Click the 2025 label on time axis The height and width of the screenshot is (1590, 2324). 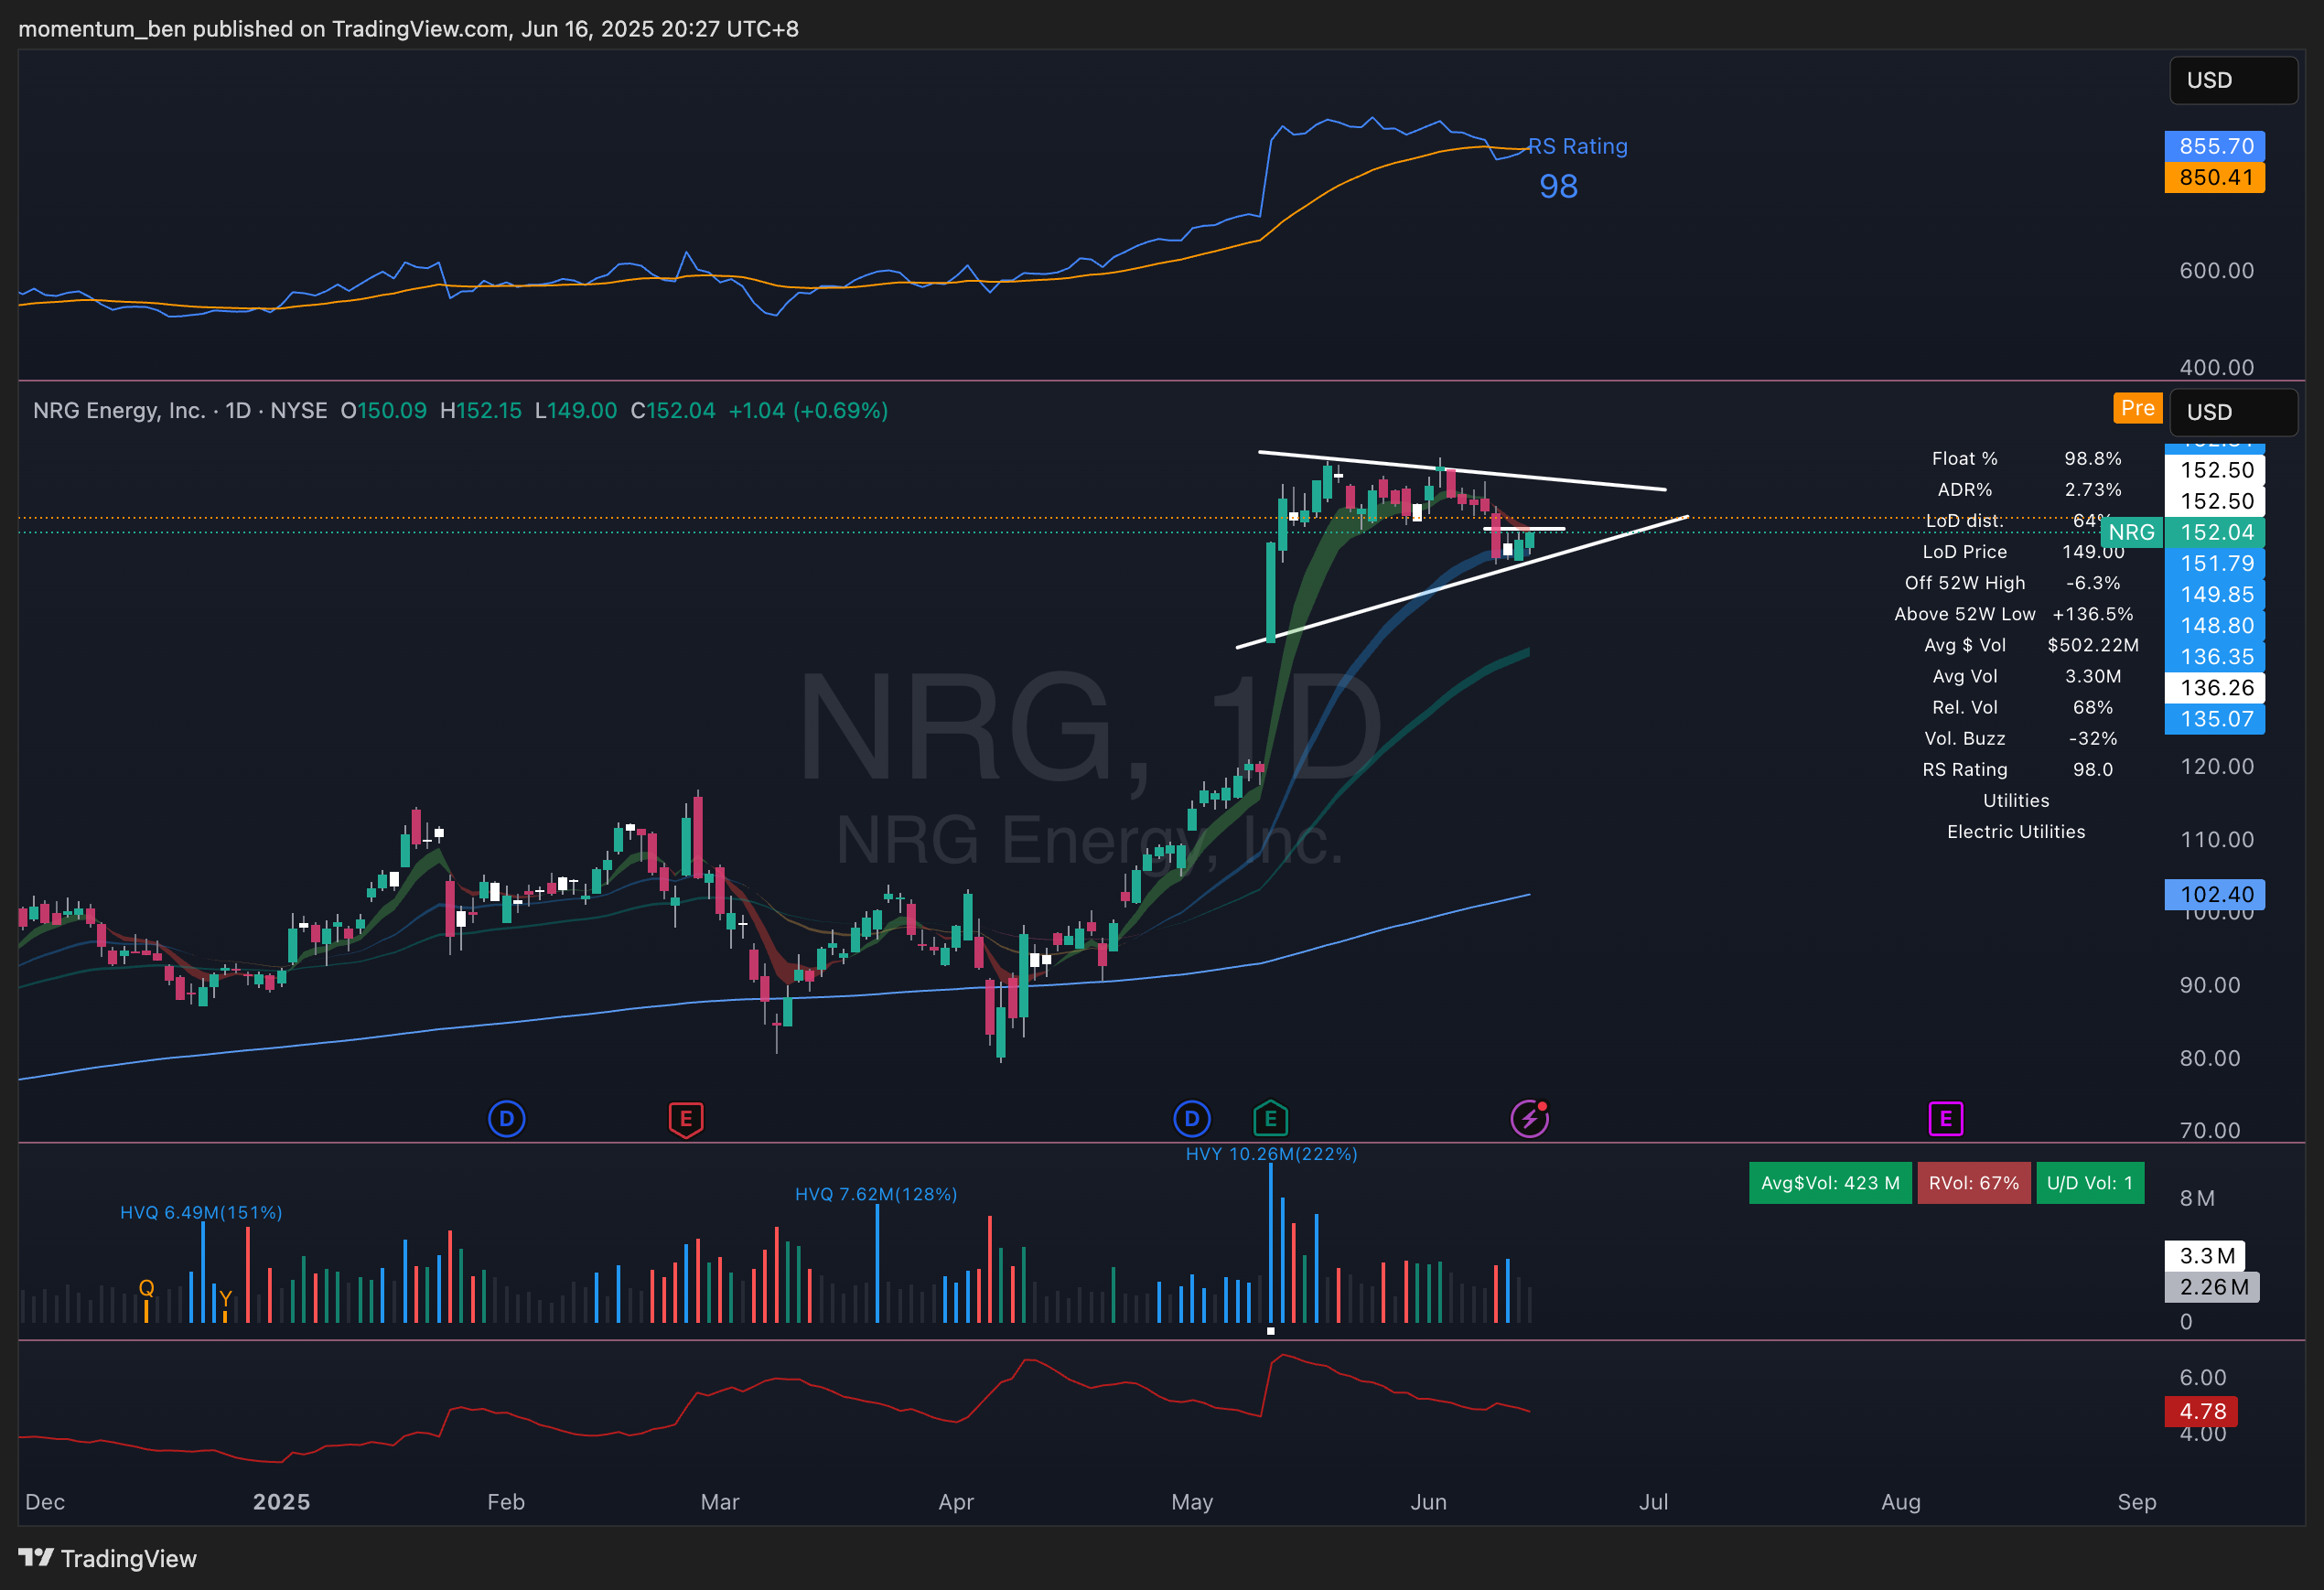pyautogui.click(x=281, y=1501)
